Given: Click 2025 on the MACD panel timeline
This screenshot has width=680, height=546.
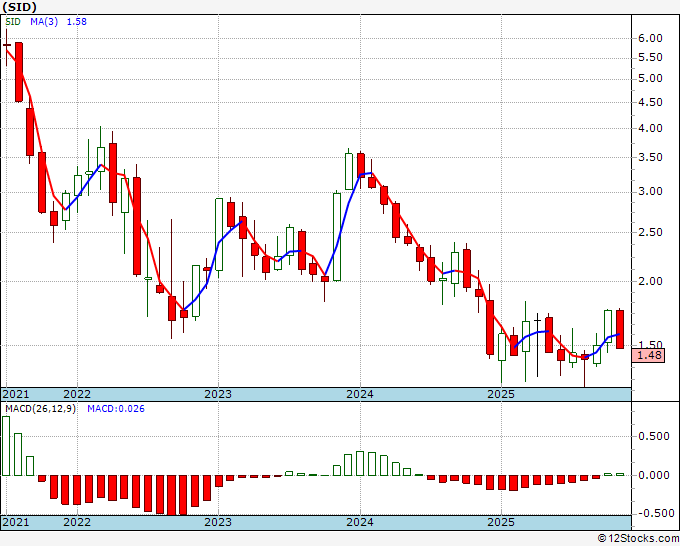Looking at the screenshot, I should [x=501, y=522].
